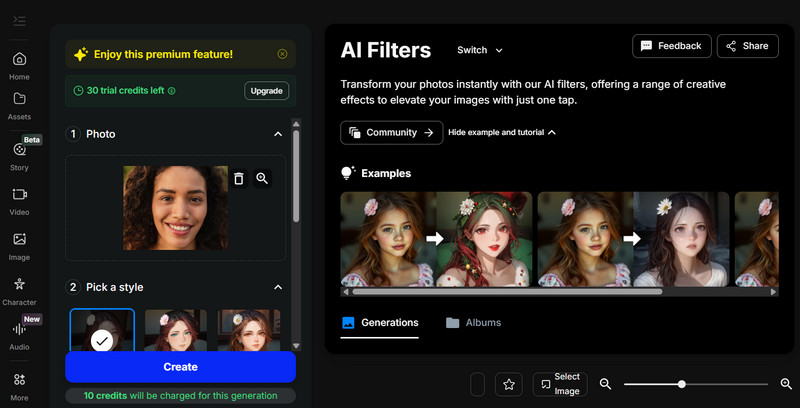Open Assets folder in the sidebar
The image size is (800, 408).
point(19,106)
